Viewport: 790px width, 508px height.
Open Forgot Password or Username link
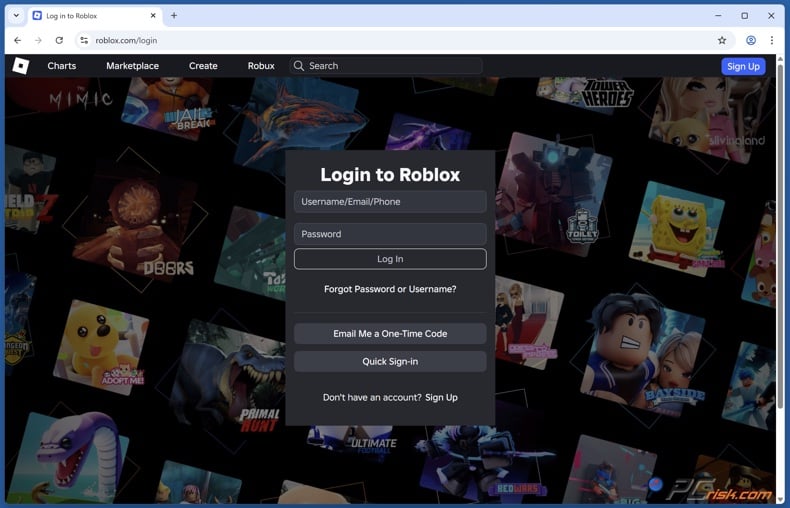[x=390, y=289]
